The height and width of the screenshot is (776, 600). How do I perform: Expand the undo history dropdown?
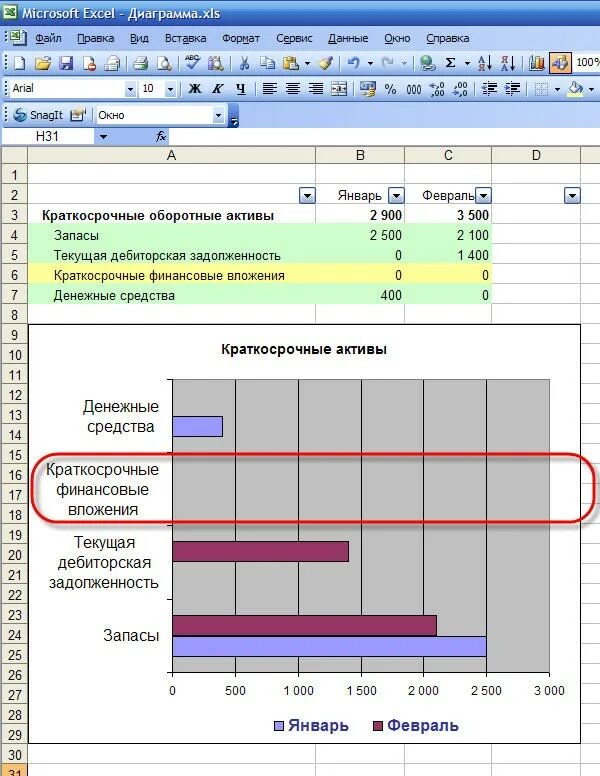(370, 63)
